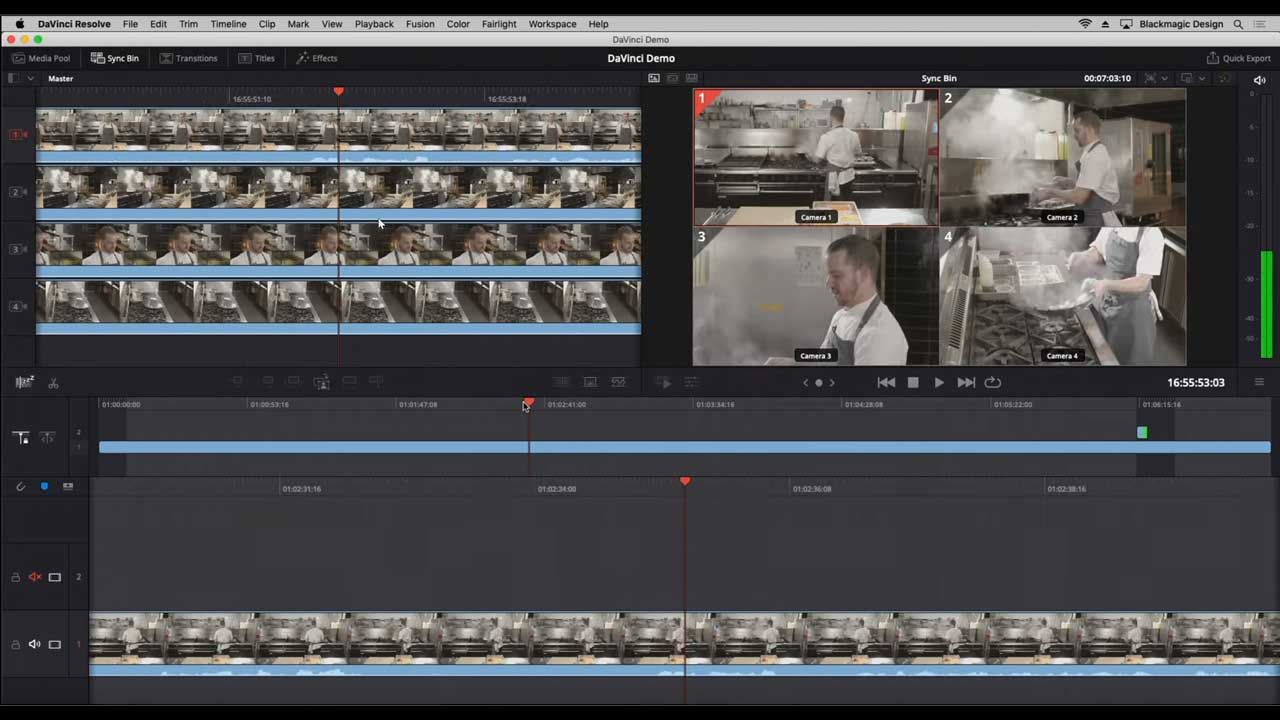
Task: Click the Boring Detector icon
Action: point(25,382)
